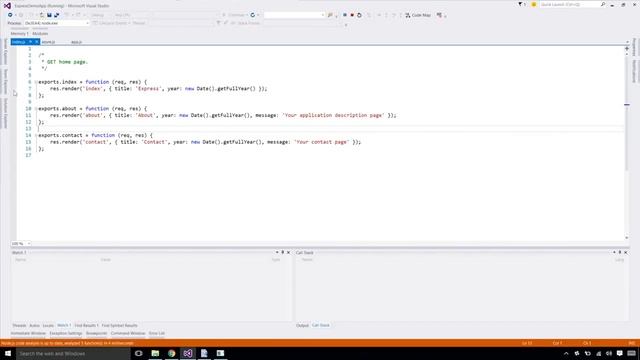
Task: Open Call Stack panel window options dropdown
Action: click(614, 253)
